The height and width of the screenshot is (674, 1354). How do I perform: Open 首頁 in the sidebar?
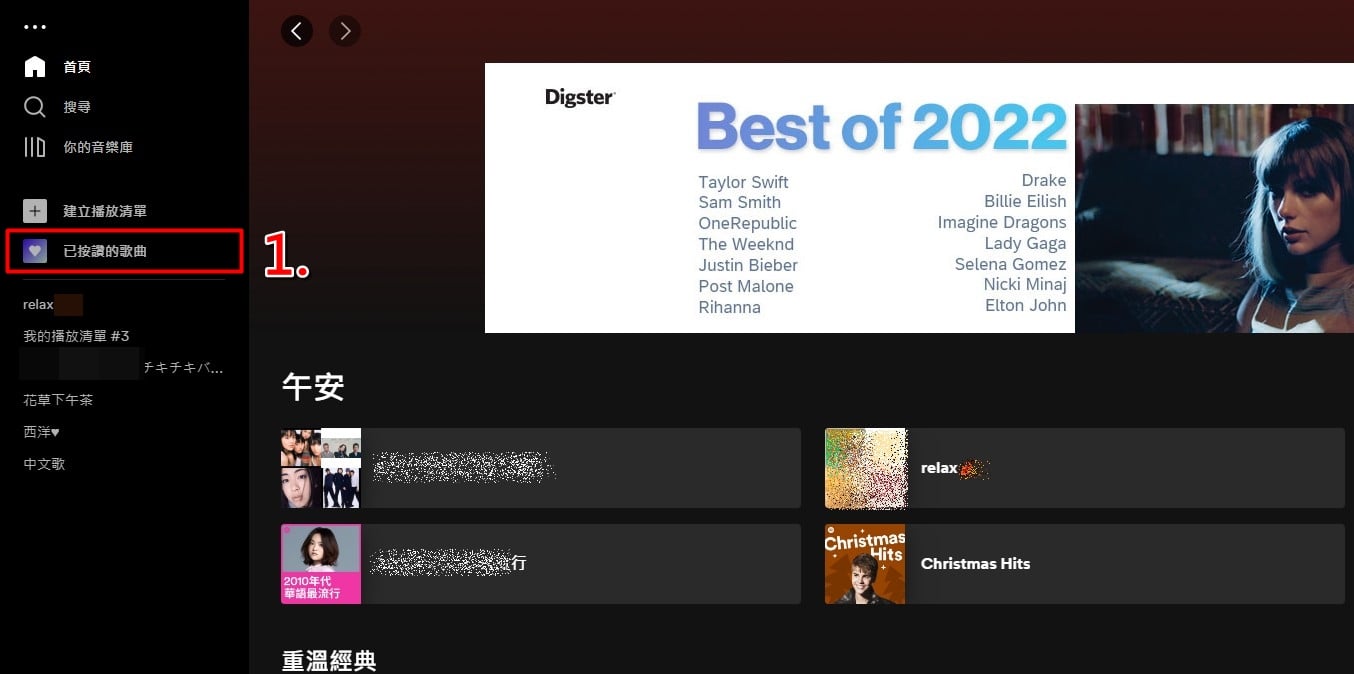[x=77, y=67]
